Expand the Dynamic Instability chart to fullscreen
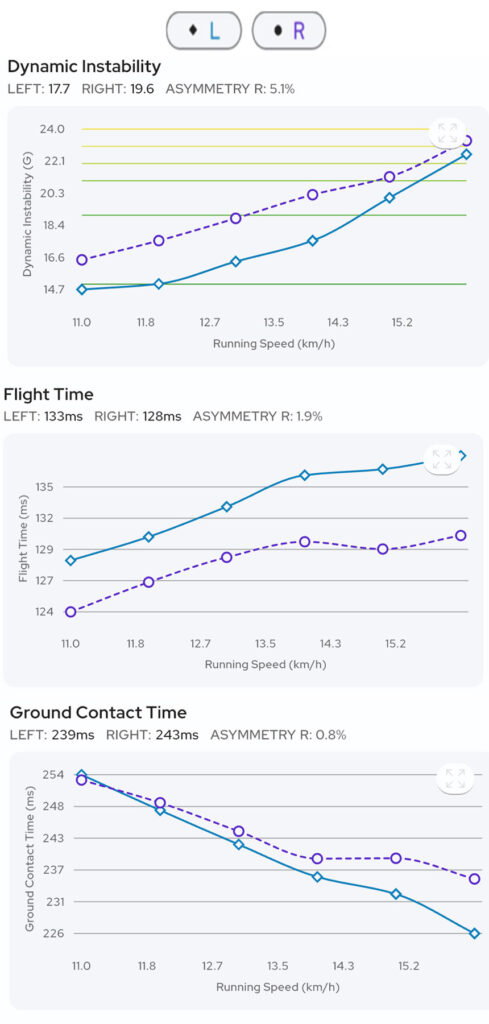This screenshot has height=1024, width=489. point(448,133)
